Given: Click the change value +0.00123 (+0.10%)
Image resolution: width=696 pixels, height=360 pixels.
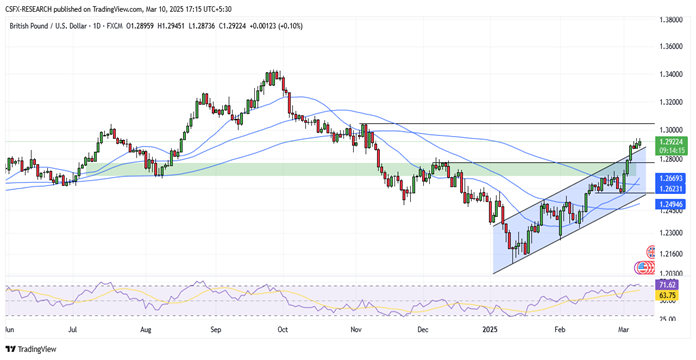Looking at the screenshot, I should pyautogui.click(x=276, y=26).
